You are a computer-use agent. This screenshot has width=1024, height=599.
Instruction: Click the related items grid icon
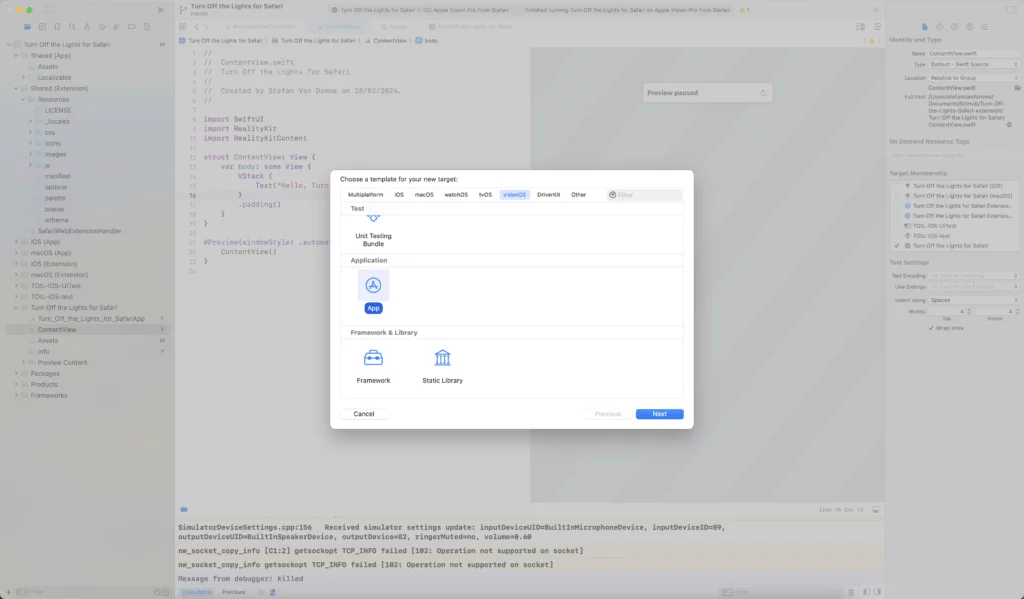[182, 27]
